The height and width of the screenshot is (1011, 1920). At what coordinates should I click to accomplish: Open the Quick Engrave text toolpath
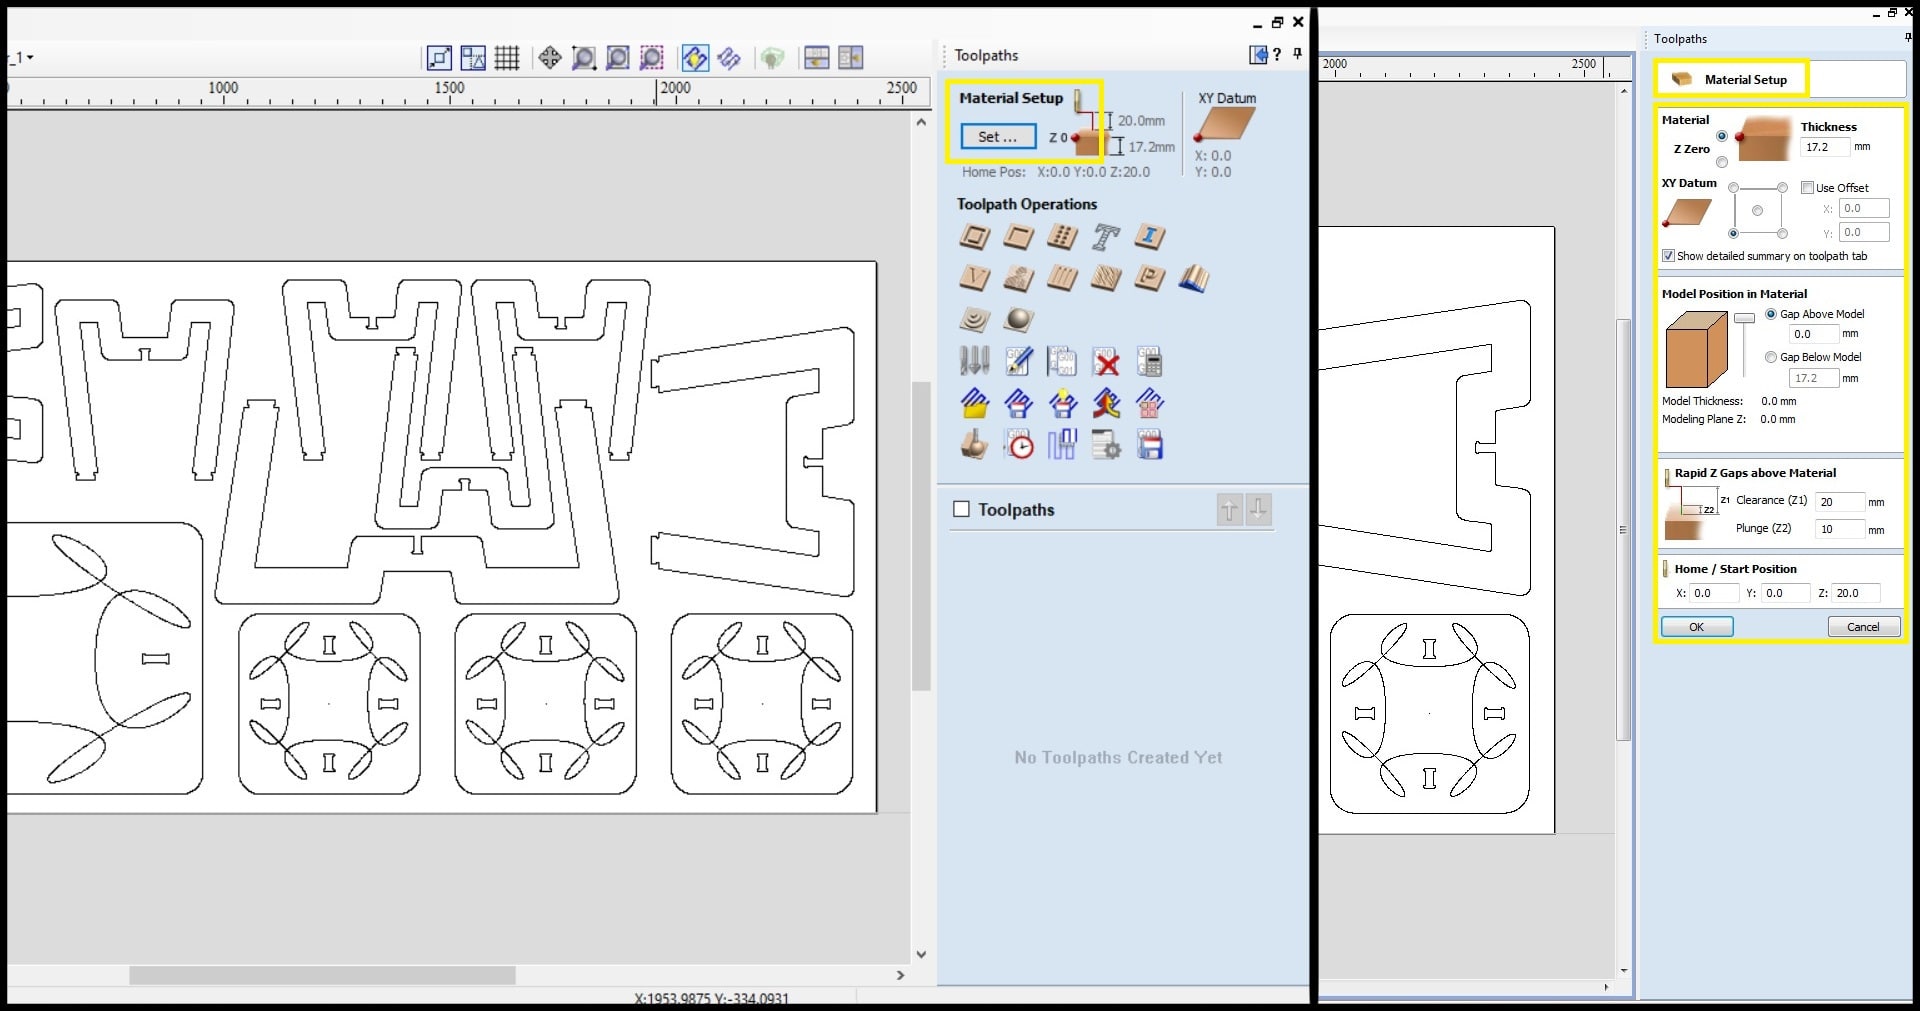[x=1106, y=237]
